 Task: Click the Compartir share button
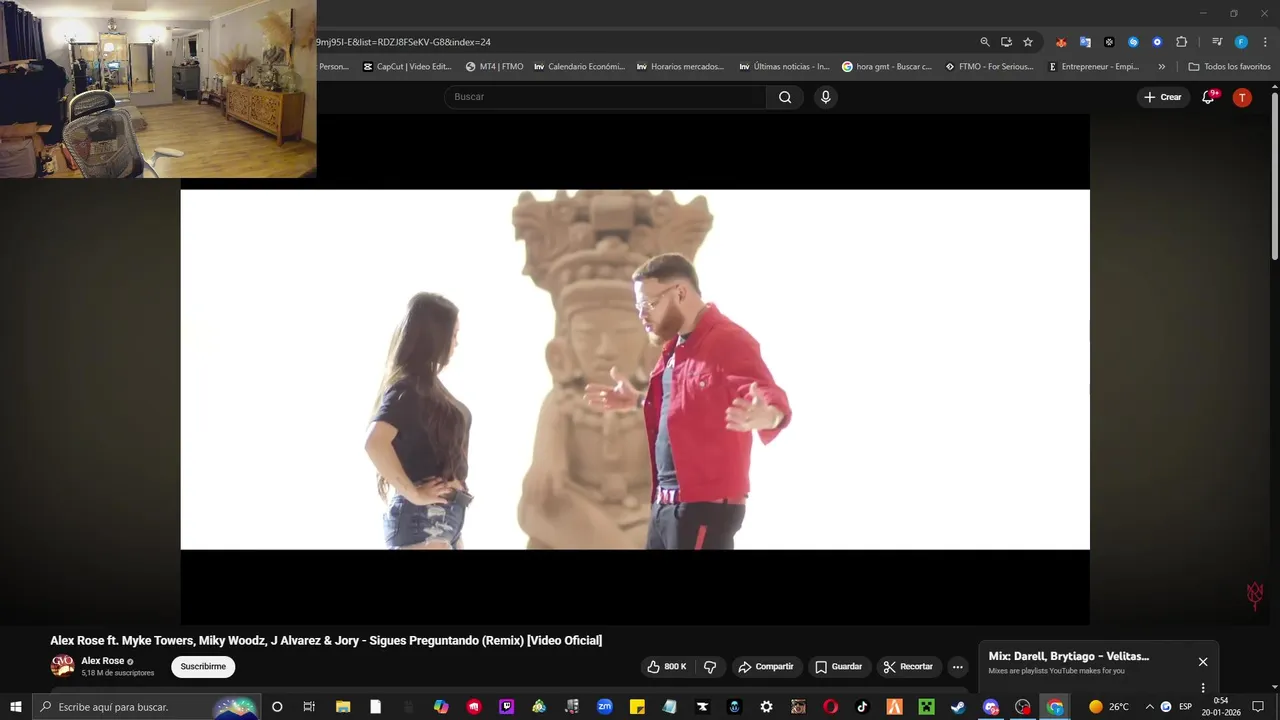pos(766,666)
